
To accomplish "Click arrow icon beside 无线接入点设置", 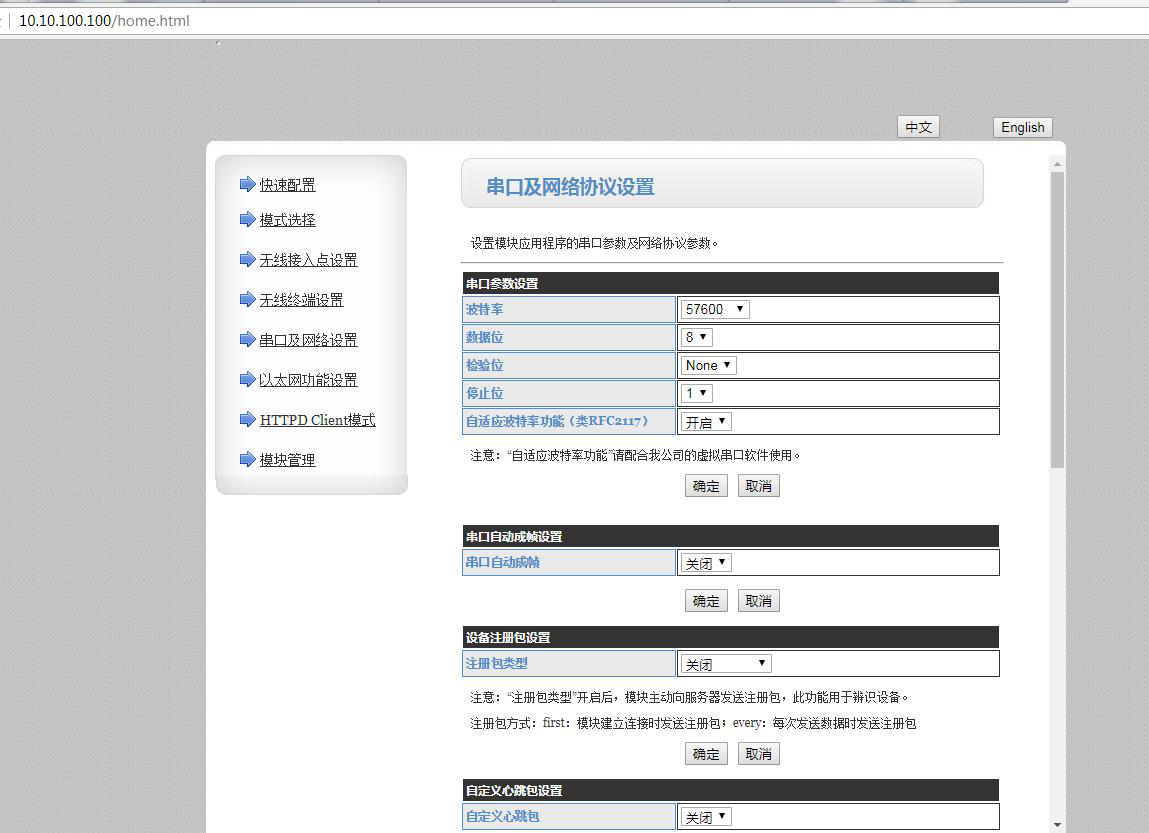I will coord(247,259).
